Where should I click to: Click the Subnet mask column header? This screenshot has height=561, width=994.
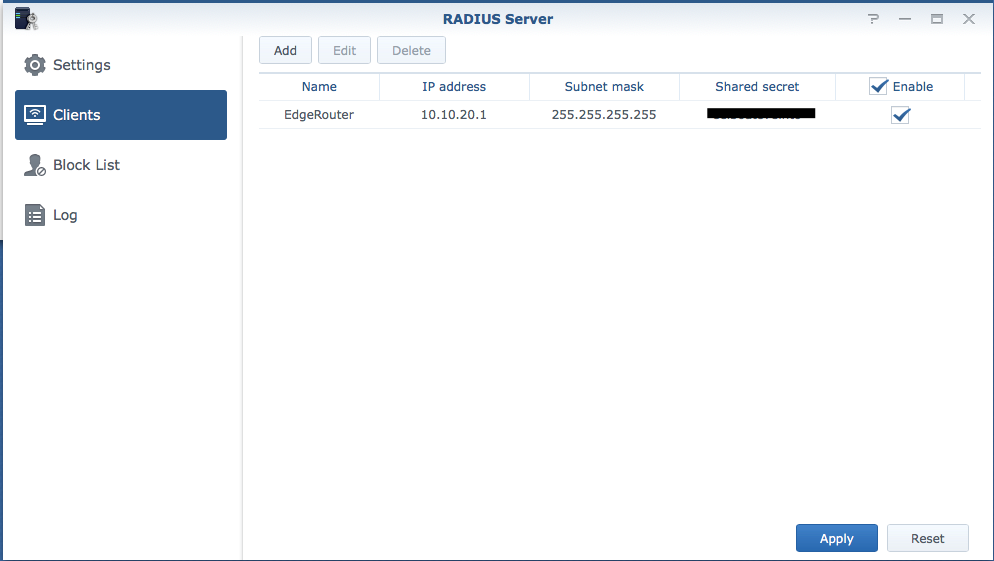coord(604,87)
